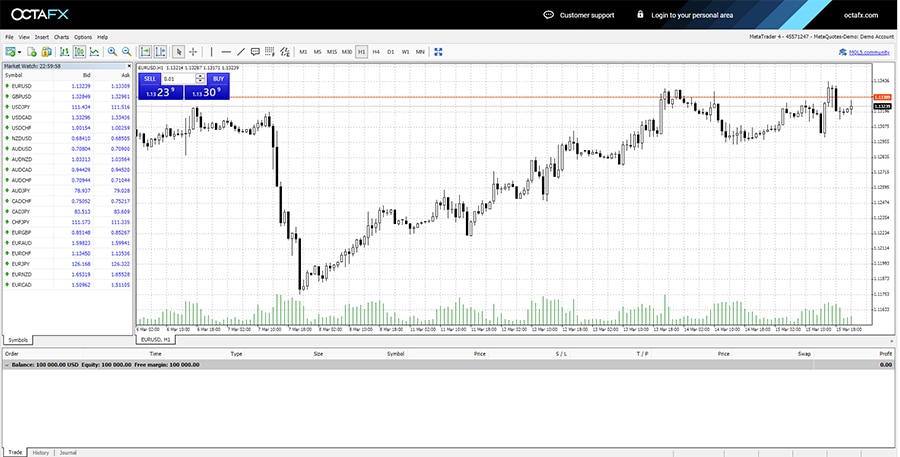Switch chart to line chart display
Viewport: 900px width, 457px height.
coord(94,51)
